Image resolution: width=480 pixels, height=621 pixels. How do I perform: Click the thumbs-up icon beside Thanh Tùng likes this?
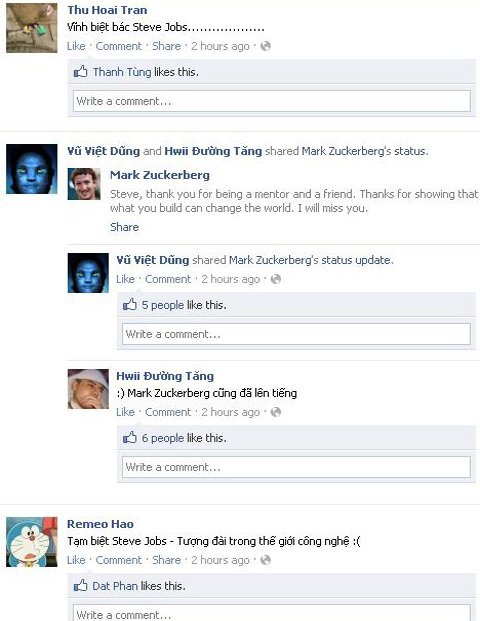click(x=80, y=72)
